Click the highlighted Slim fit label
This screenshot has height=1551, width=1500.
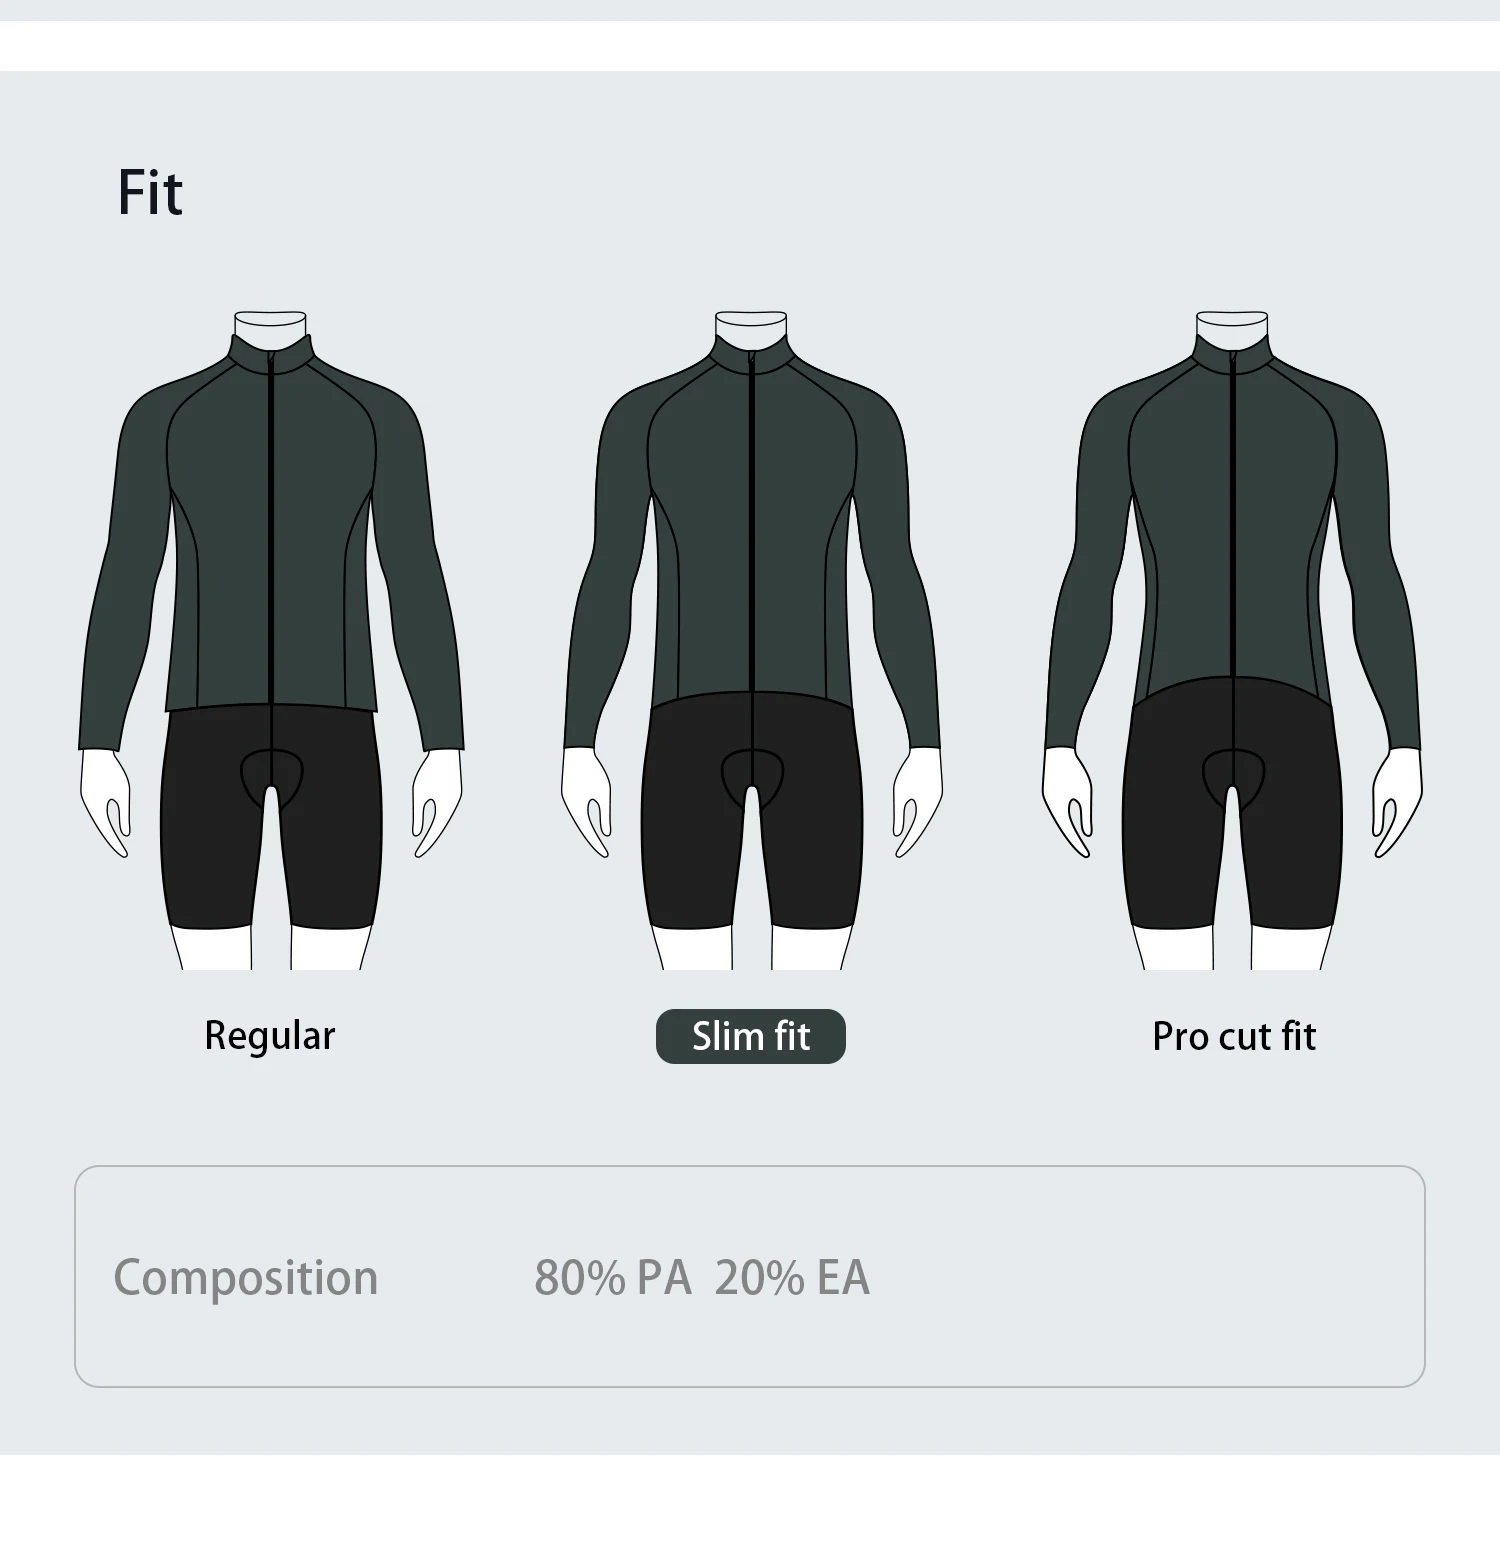751,1036
